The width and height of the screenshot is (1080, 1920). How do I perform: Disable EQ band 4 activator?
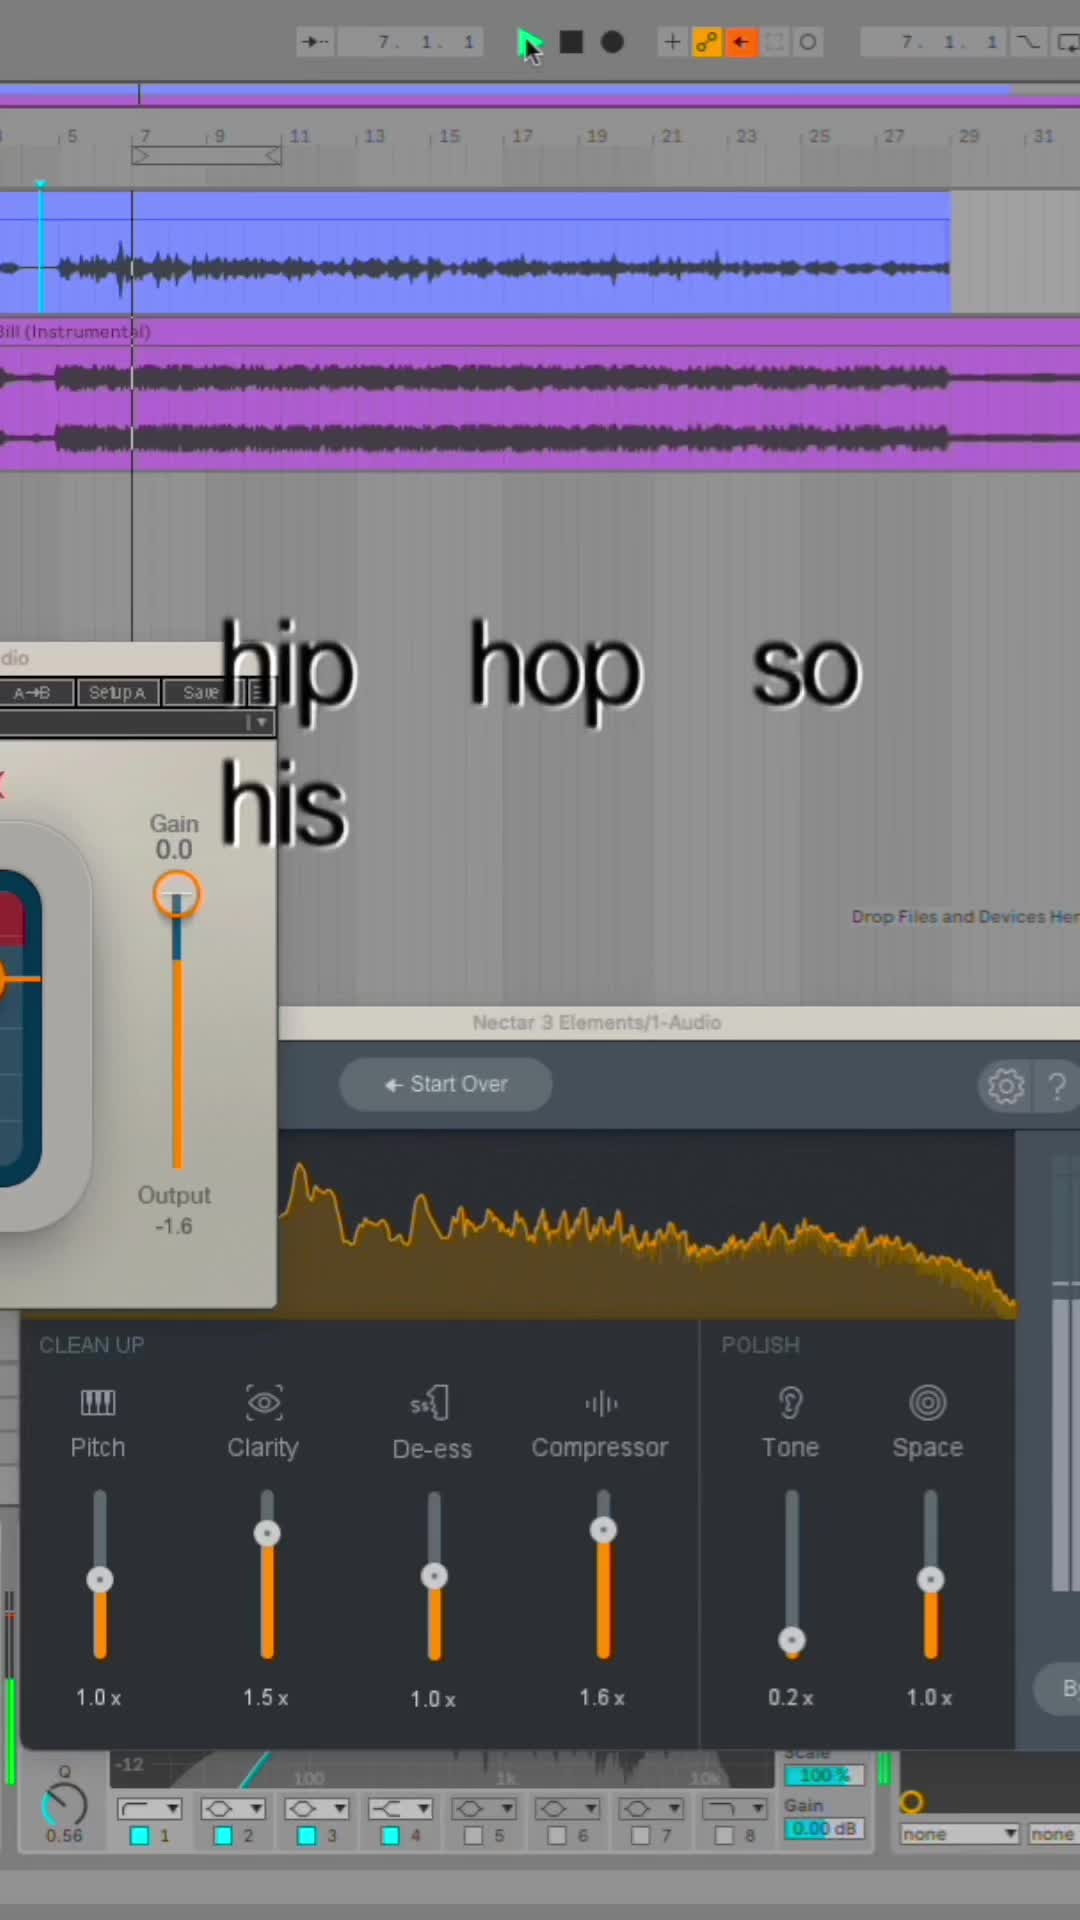coord(391,1835)
